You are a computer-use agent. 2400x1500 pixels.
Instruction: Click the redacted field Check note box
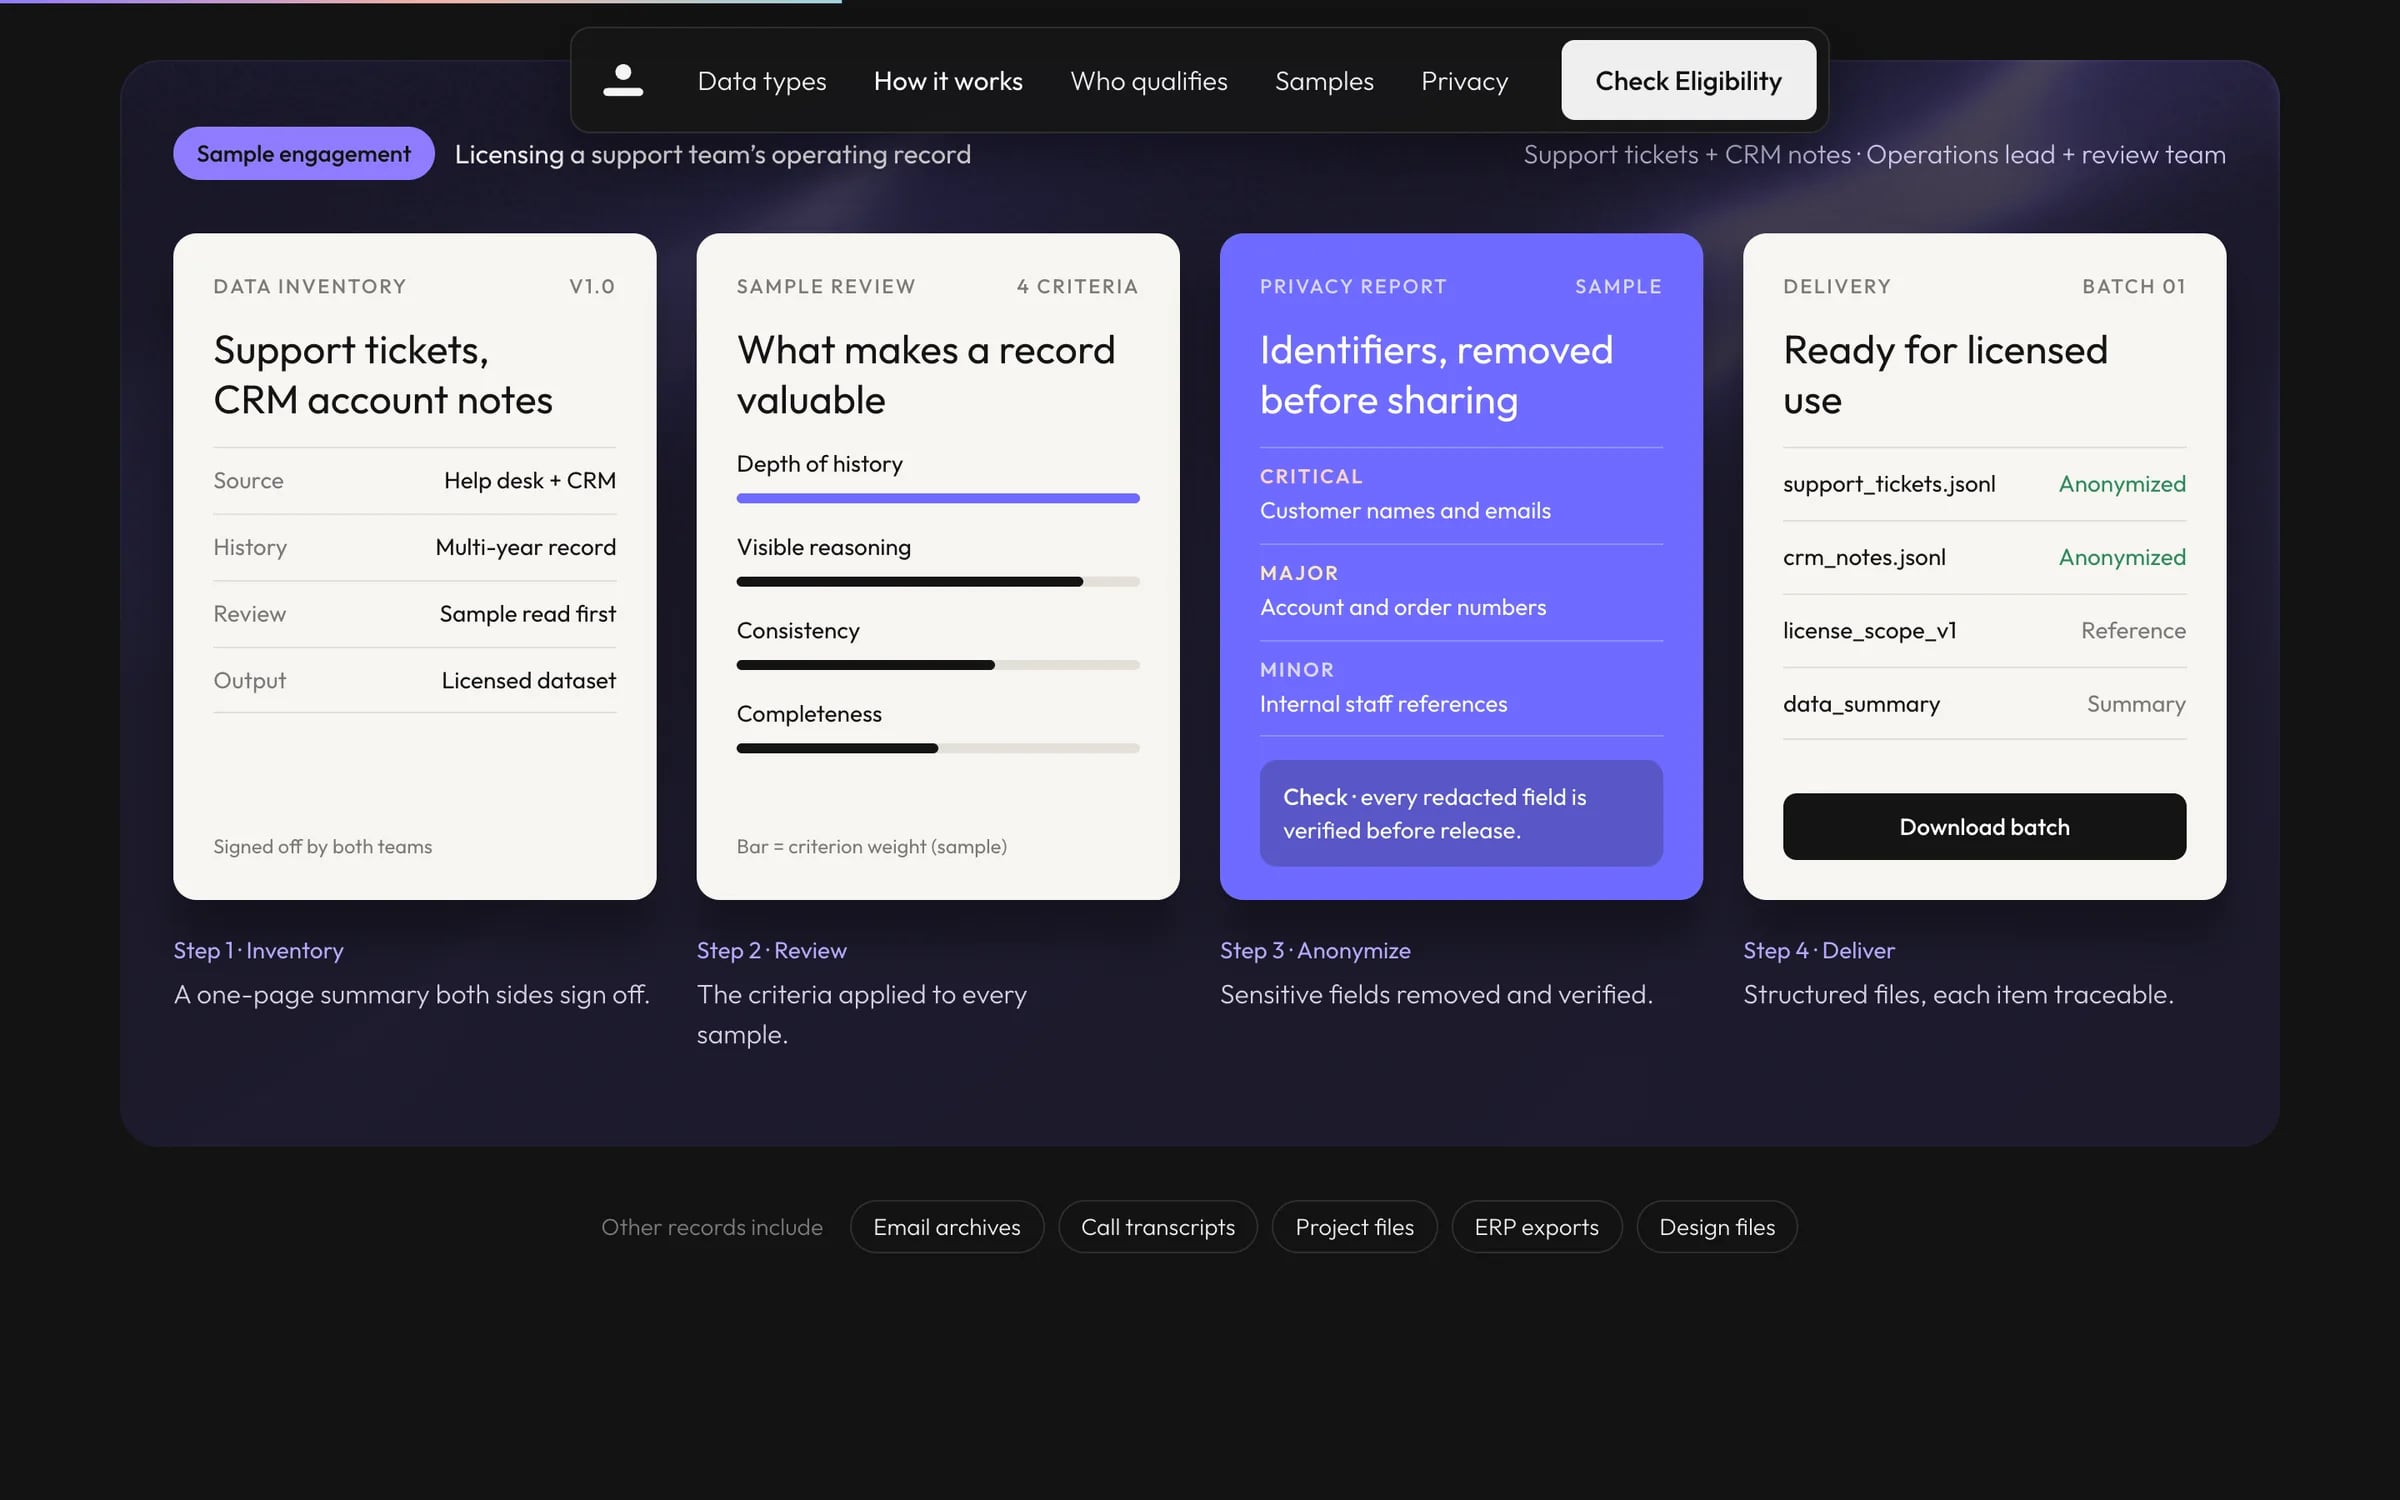pos(1461,813)
